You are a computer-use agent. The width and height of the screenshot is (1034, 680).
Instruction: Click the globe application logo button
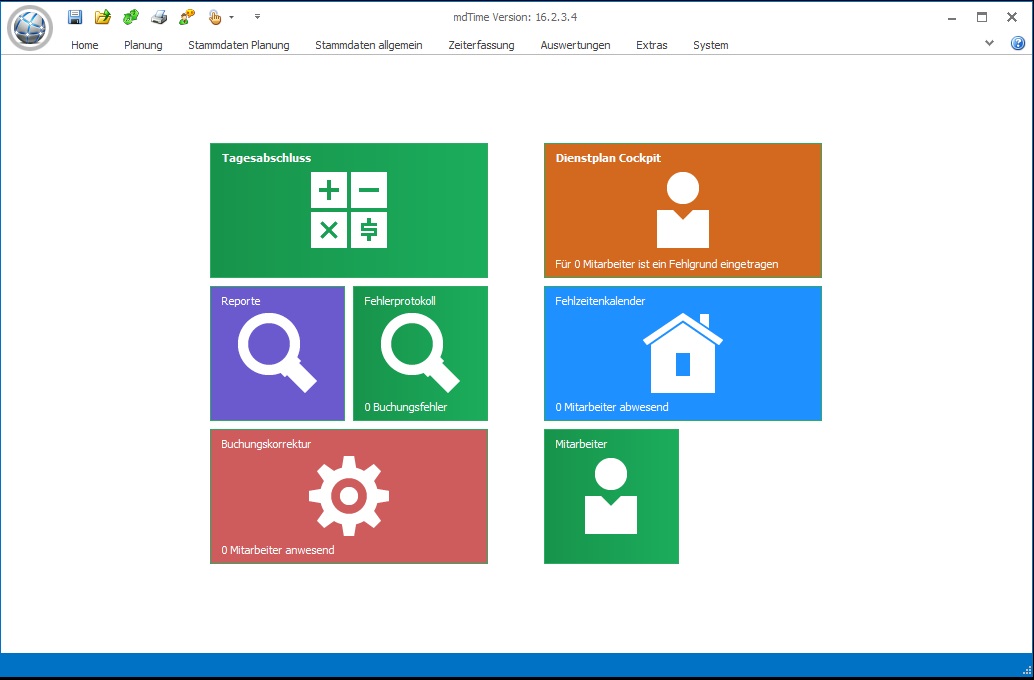pyautogui.click(x=30, y=28)
